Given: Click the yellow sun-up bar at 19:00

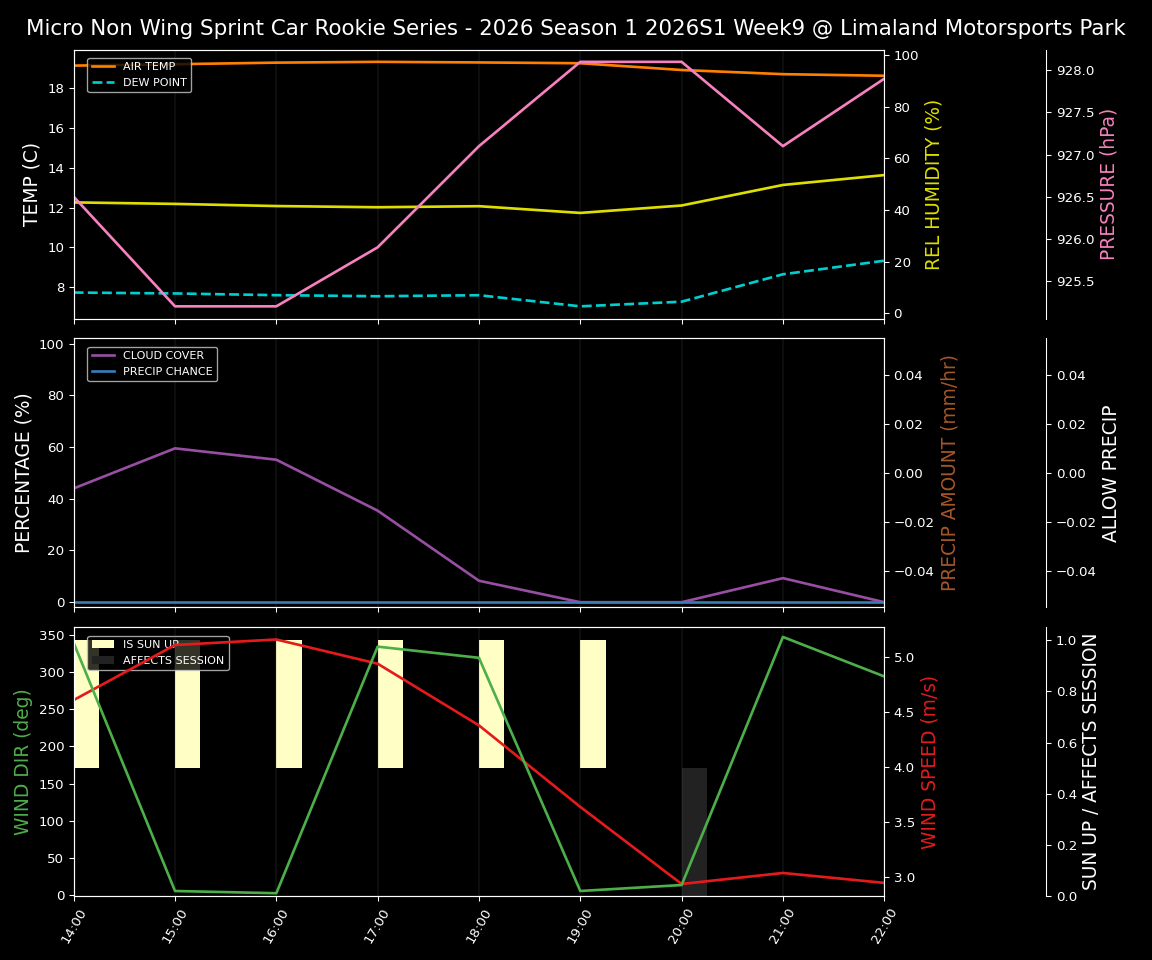Looking at the screenshot, I should click(593, 704).
